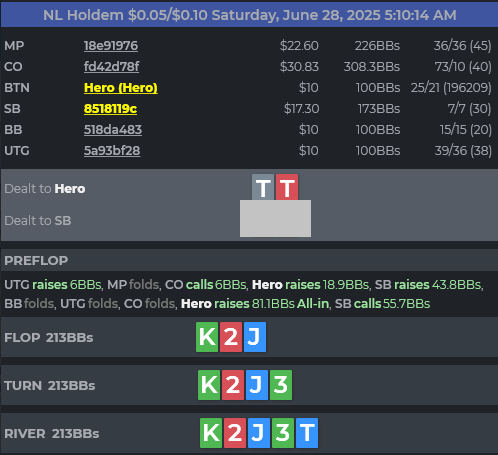The height and width of the screenshot is (455, 498).
Task: Open BB player link 518da483
Action: [x=113, y=130]
